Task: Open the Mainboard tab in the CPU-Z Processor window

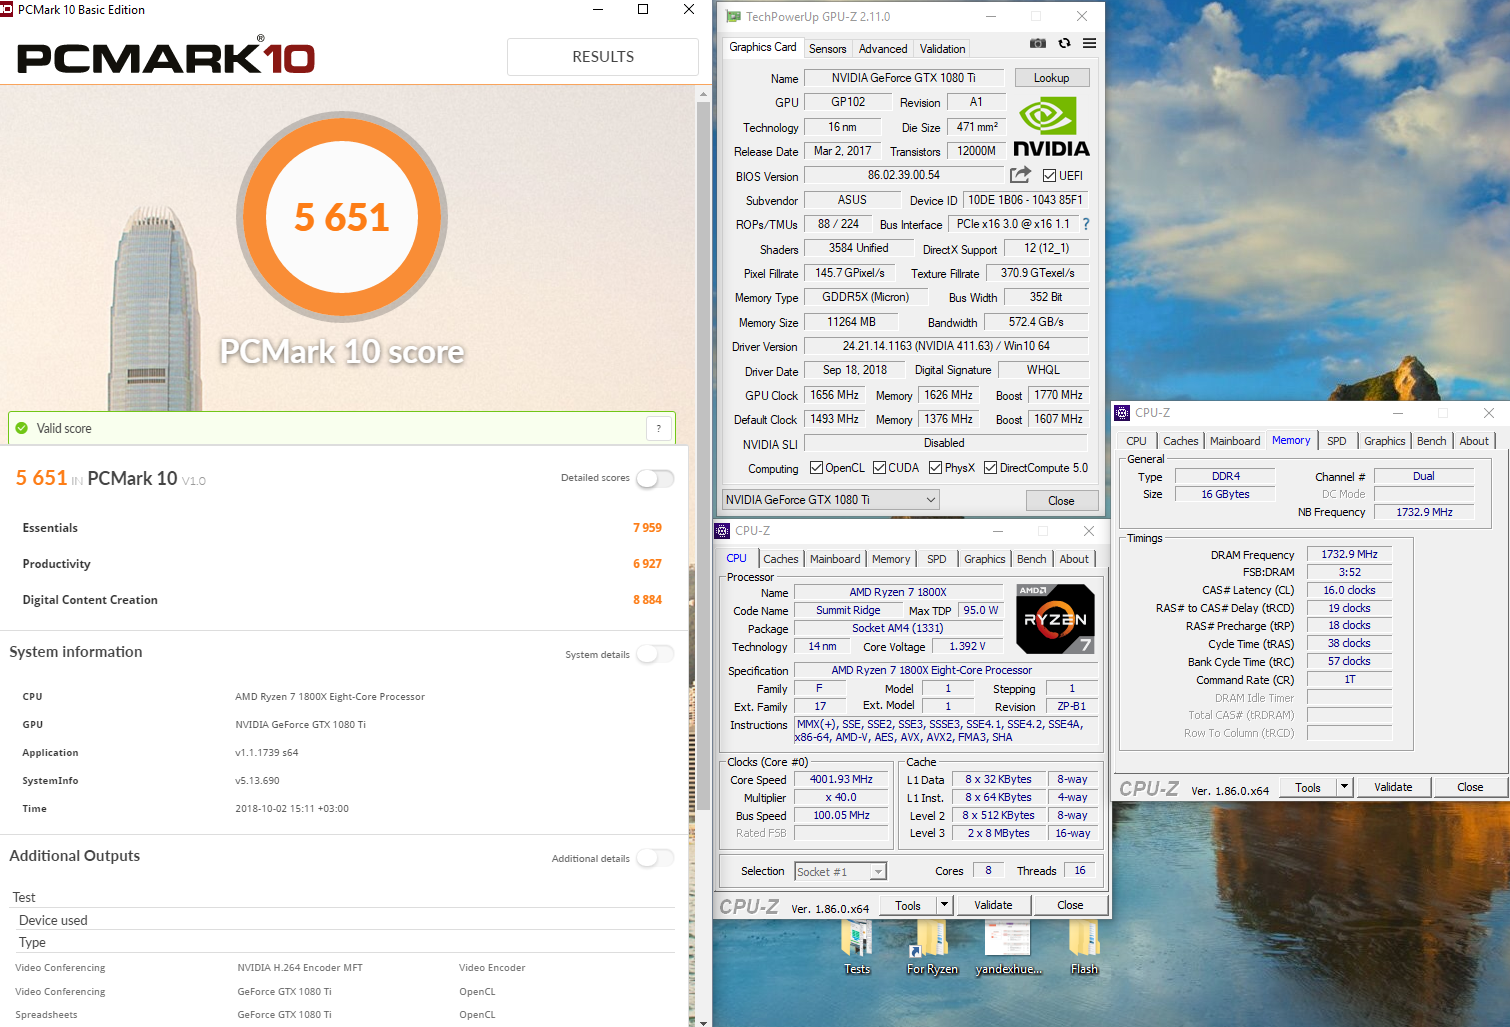Action: click(x=835, y=559)
